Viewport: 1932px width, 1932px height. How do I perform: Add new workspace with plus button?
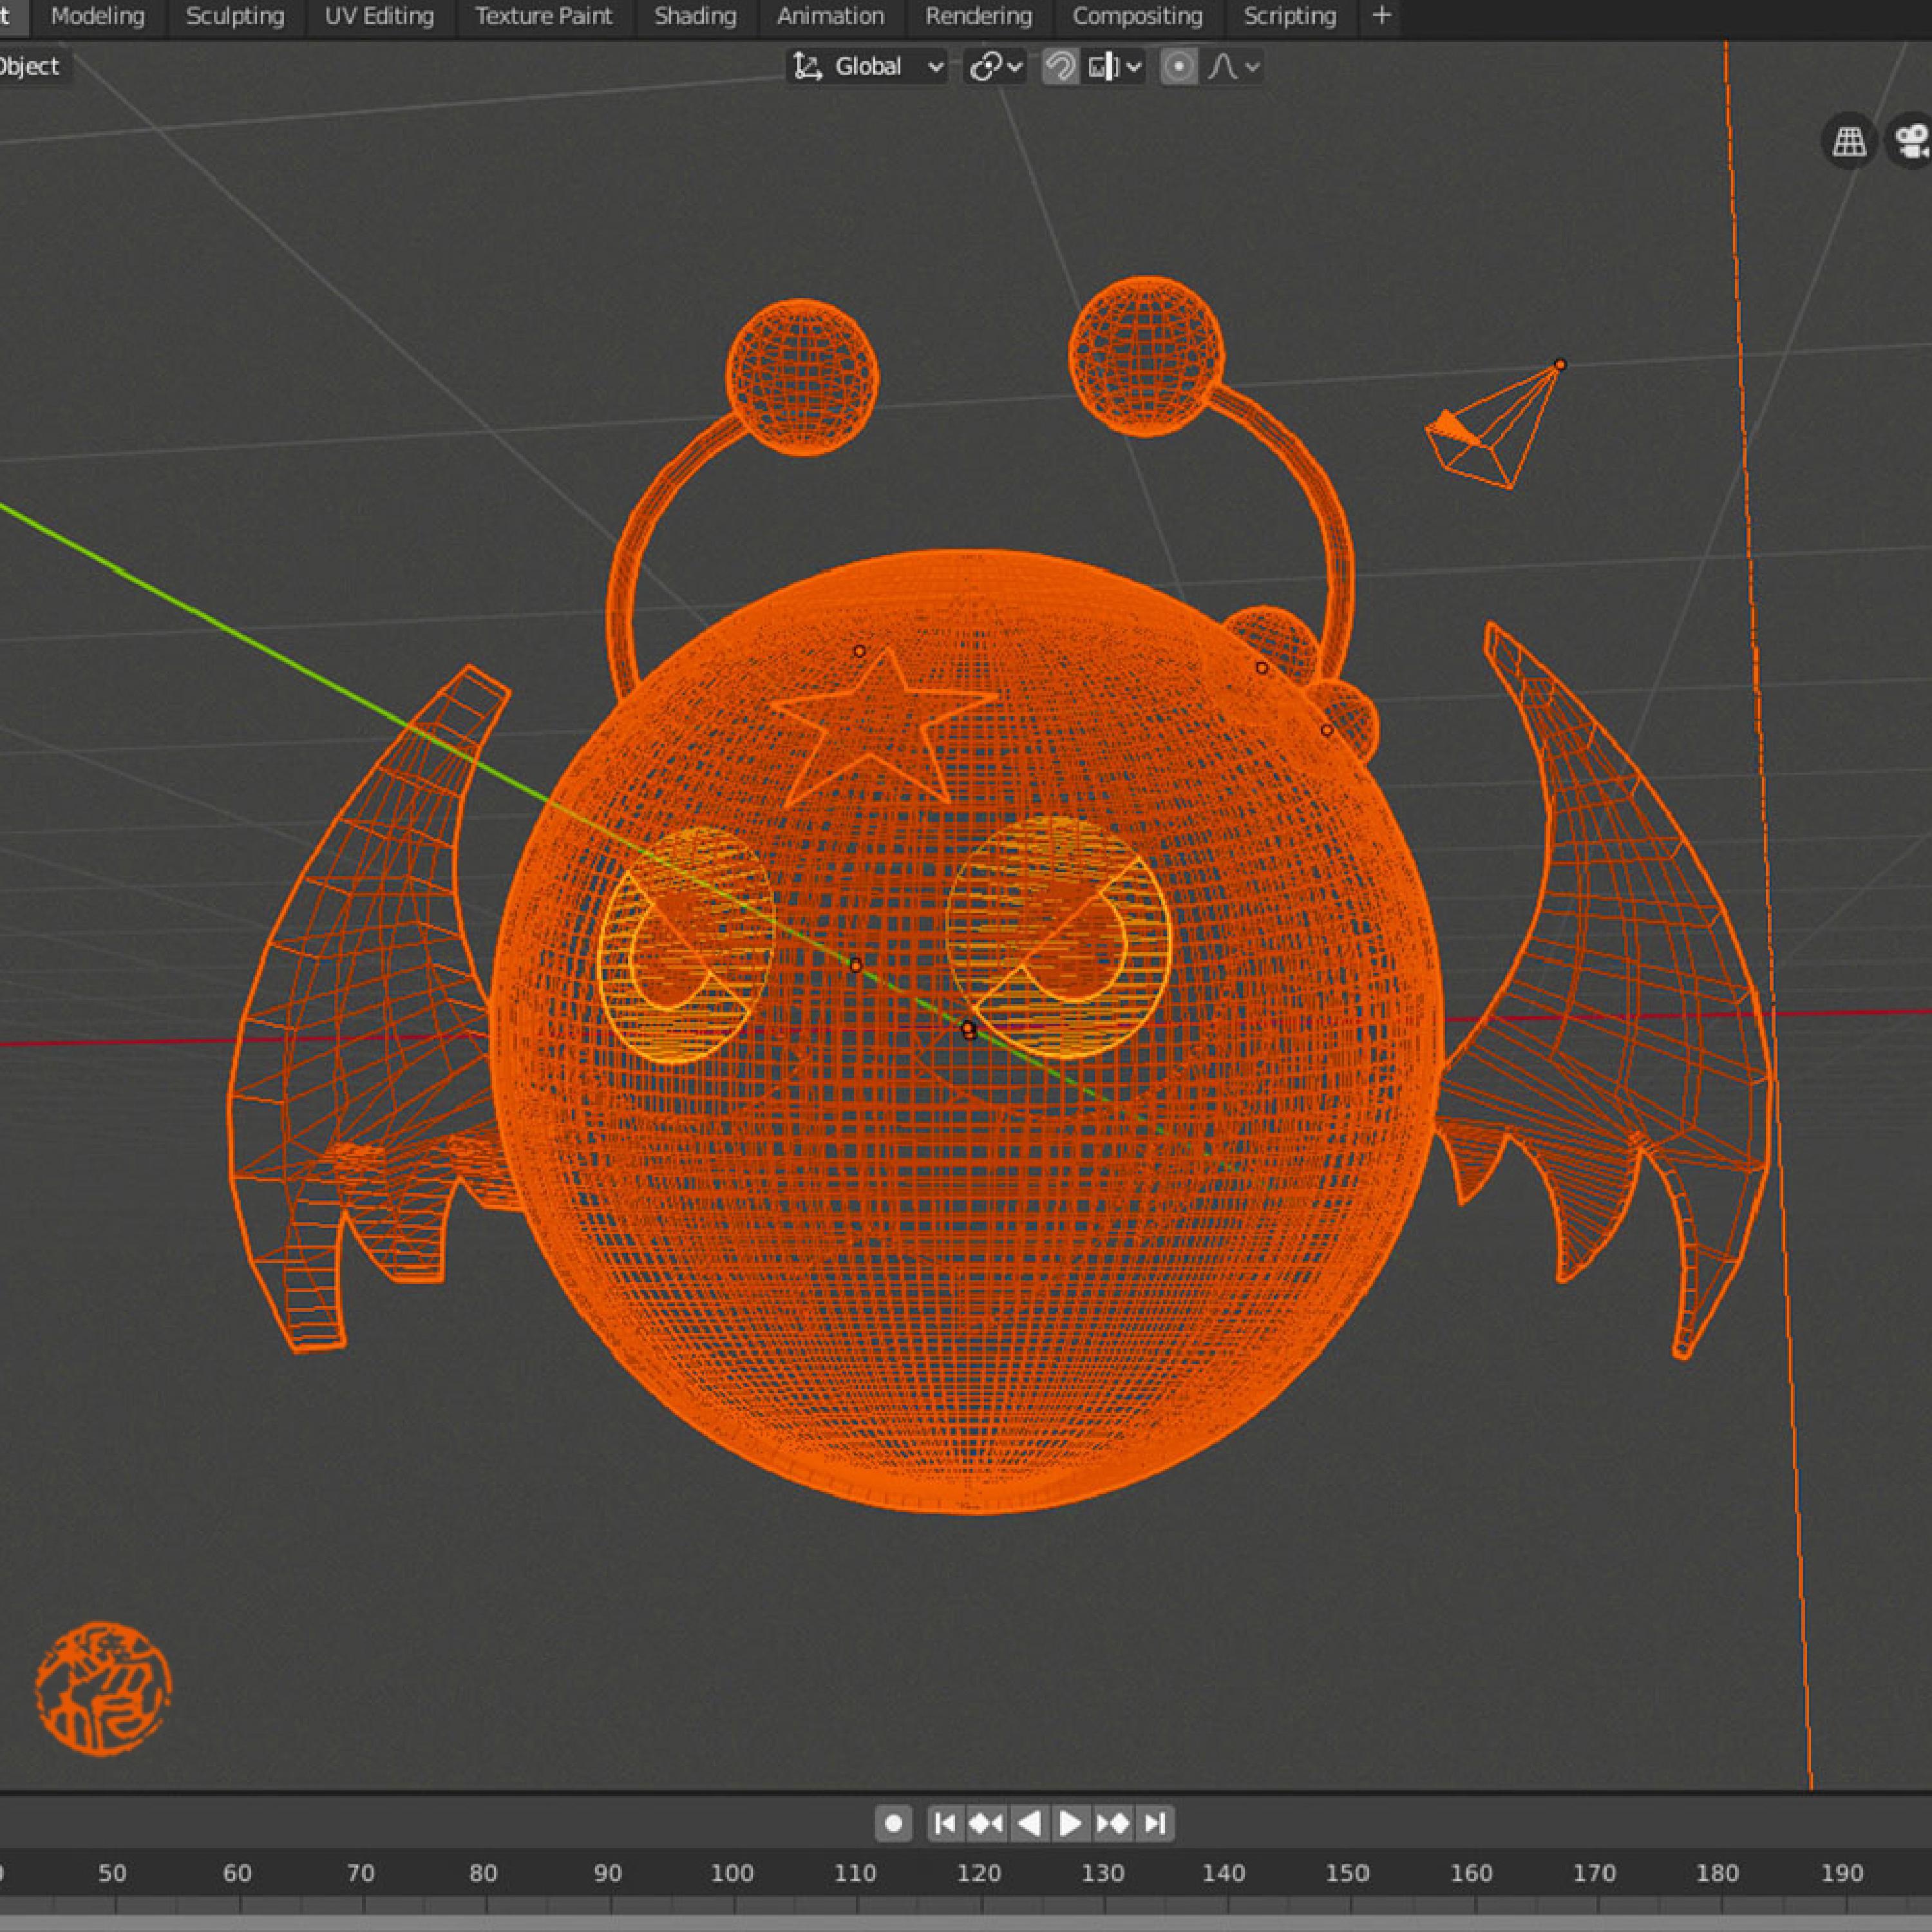1381,16
